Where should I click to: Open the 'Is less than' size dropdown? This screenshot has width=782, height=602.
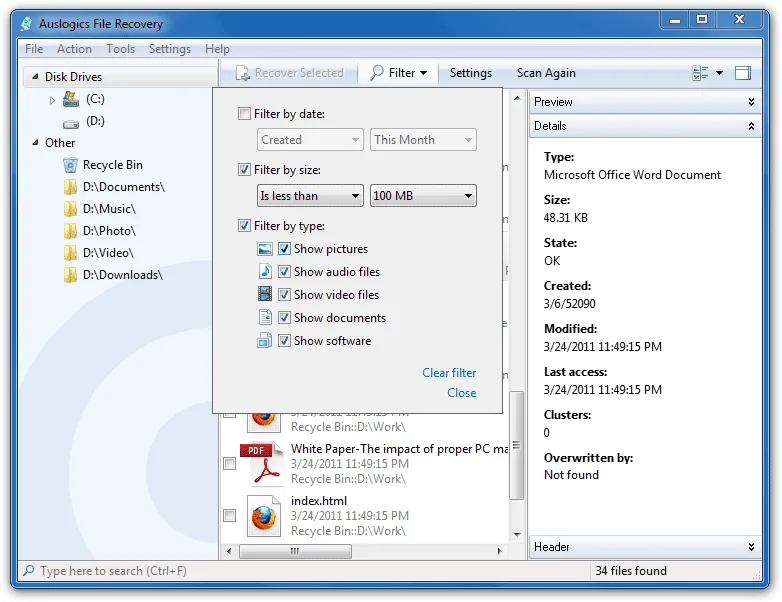(310, 196)
